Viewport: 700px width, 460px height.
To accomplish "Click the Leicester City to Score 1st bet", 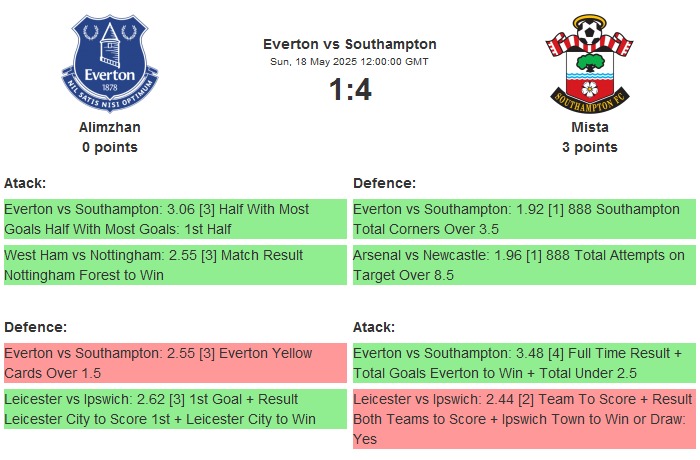I will pos(175,409).
